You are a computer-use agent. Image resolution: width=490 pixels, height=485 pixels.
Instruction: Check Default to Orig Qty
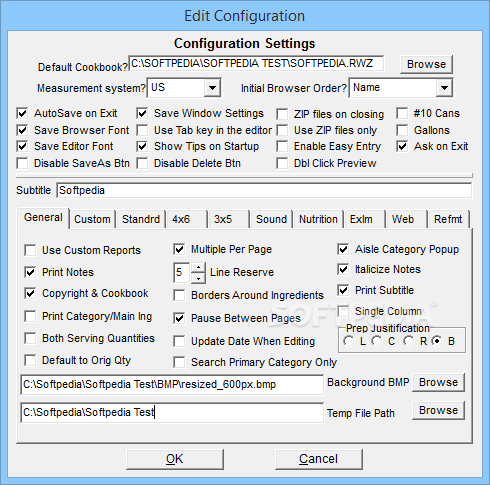30,360
